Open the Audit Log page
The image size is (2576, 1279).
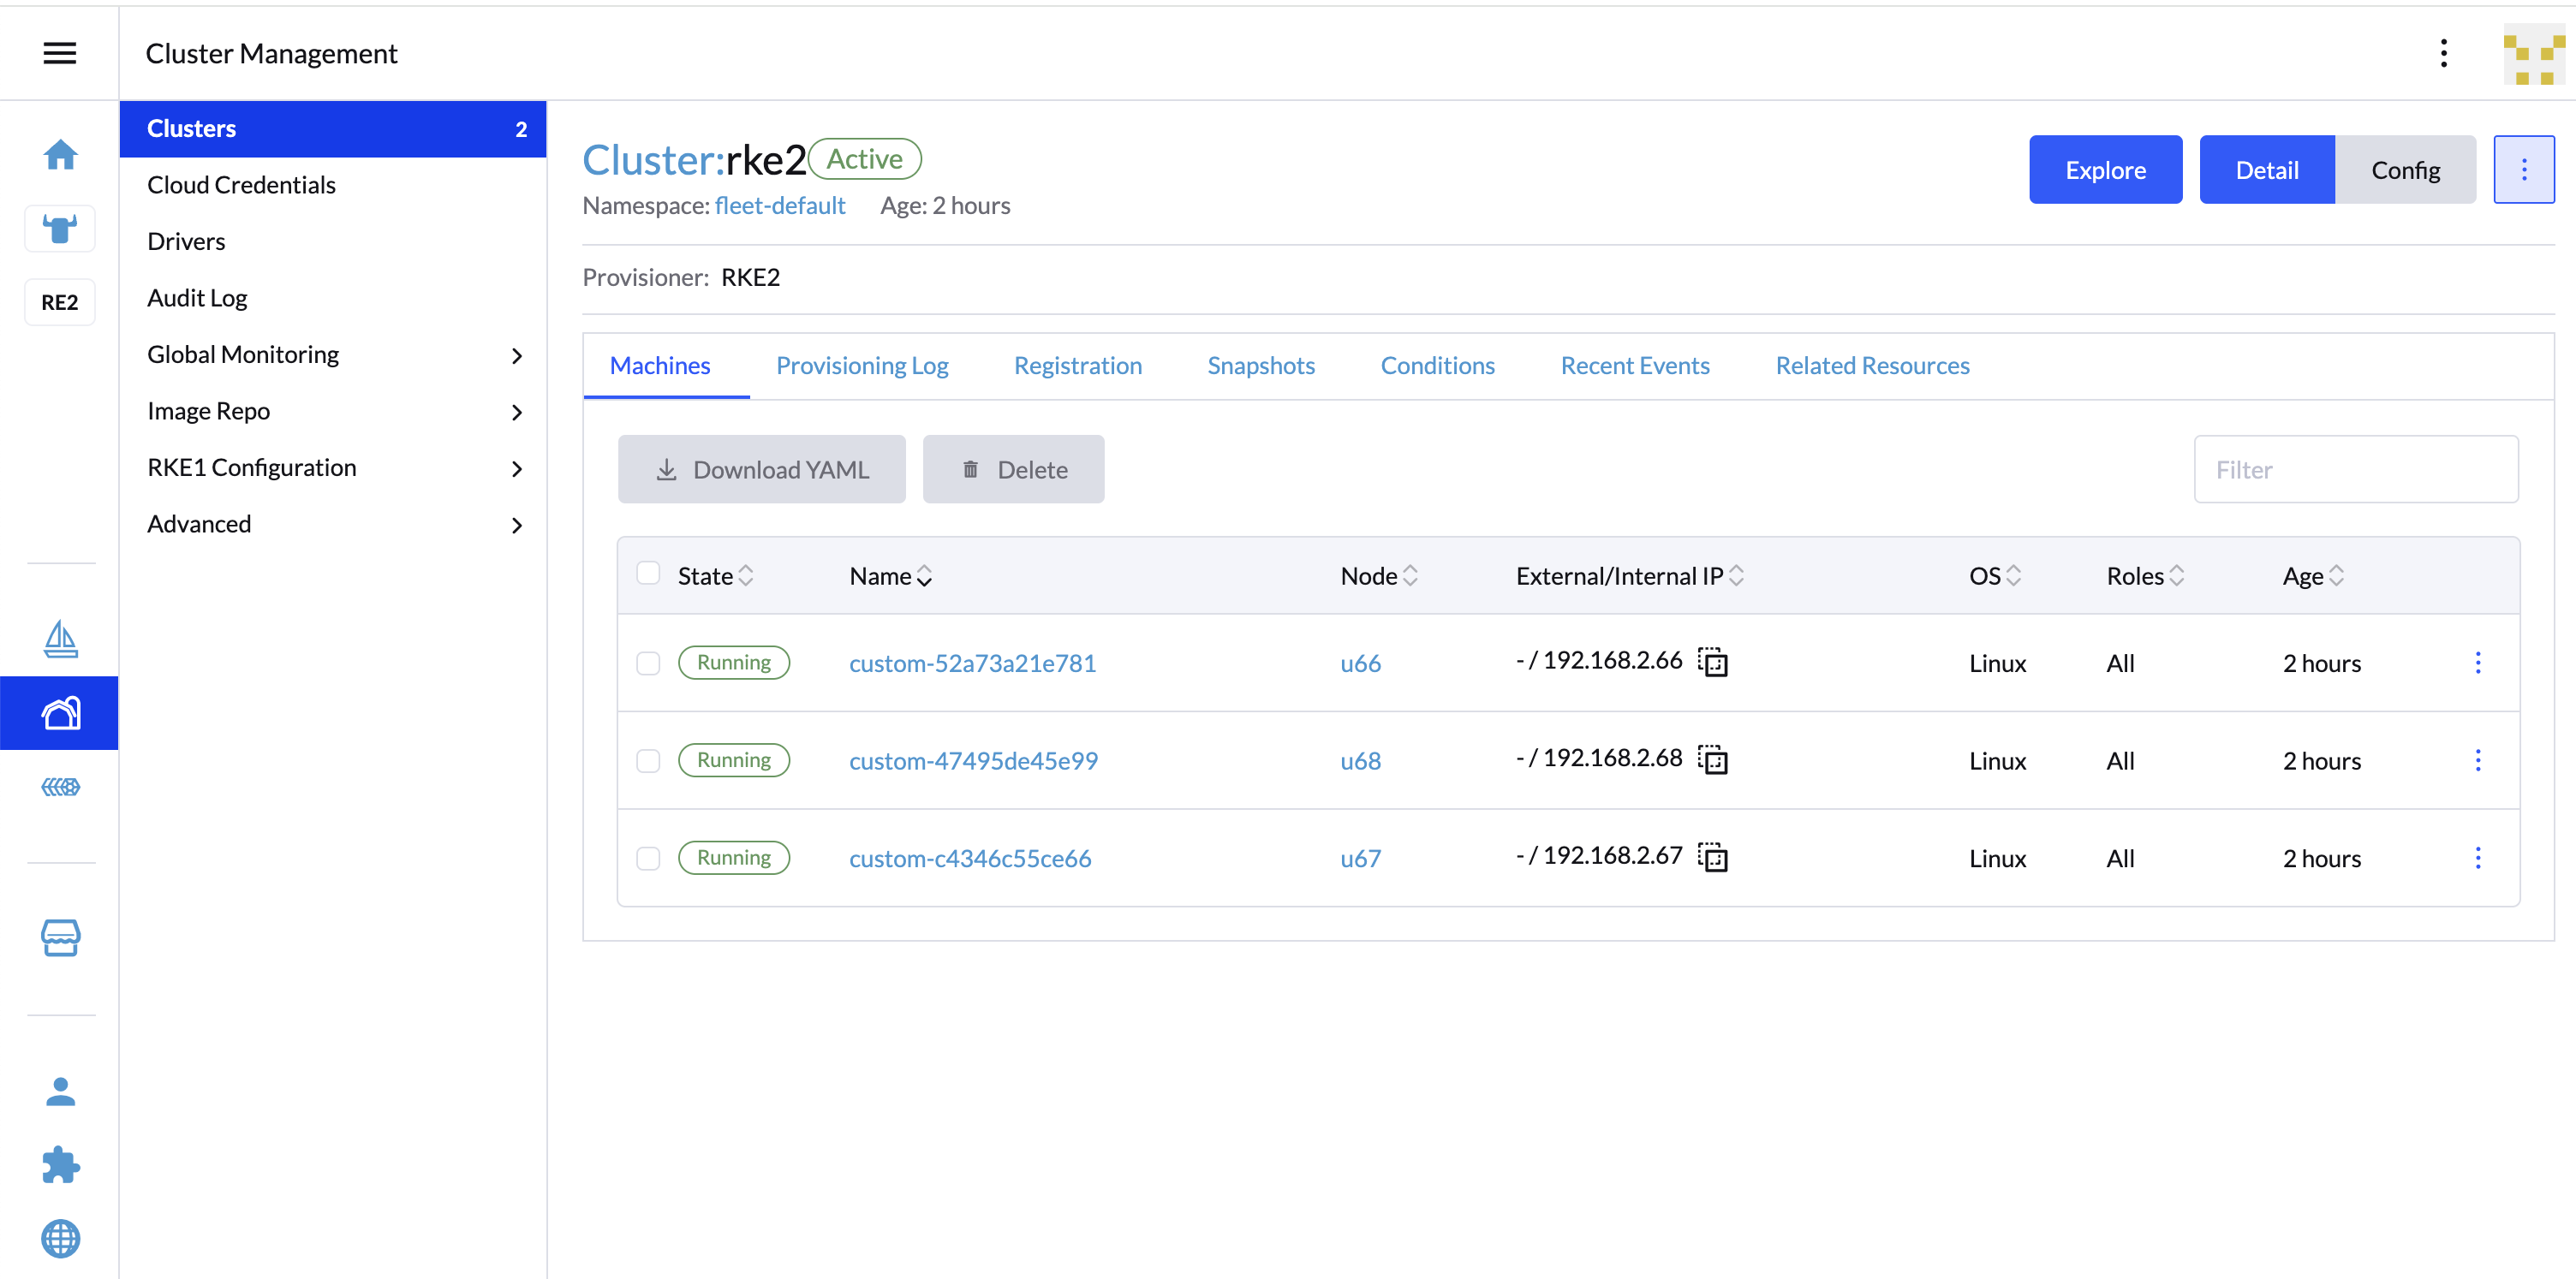point(333,298)
